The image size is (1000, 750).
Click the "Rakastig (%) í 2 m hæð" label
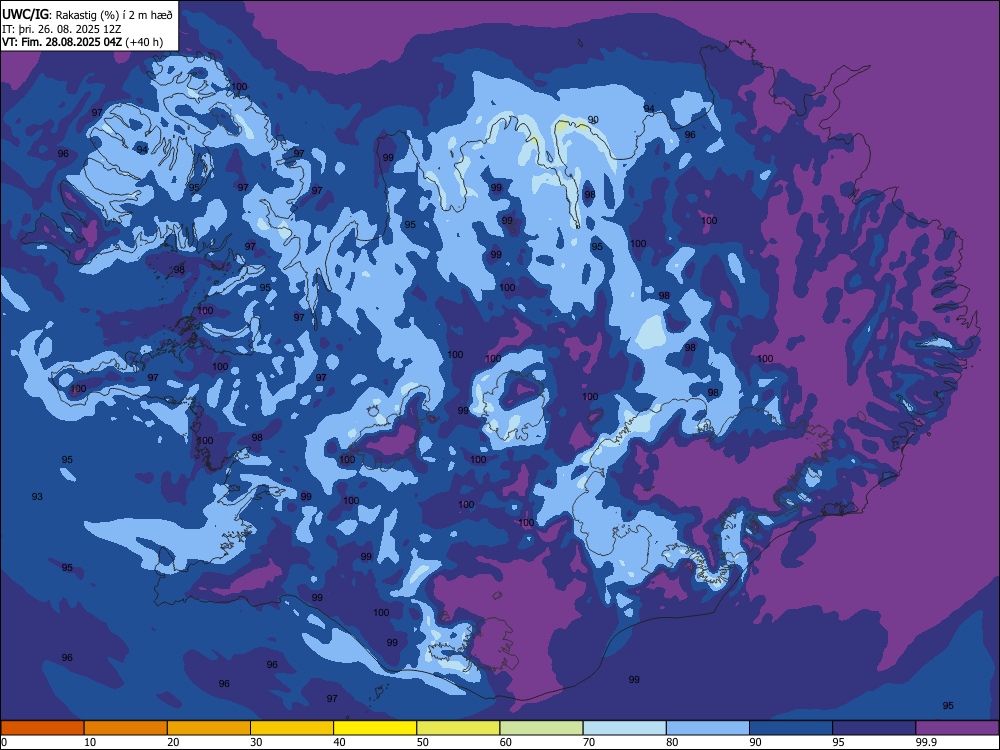tap(114, 15)
